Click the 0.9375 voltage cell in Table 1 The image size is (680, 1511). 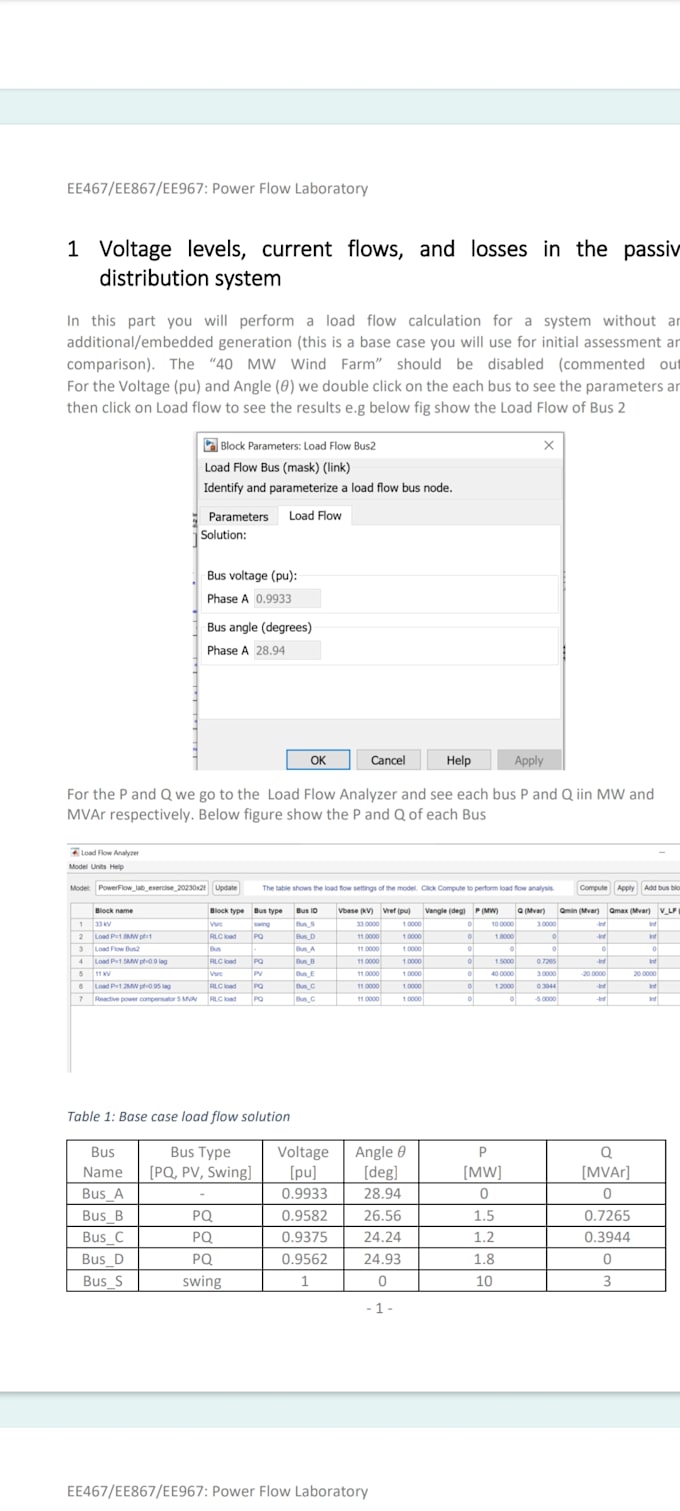303,1238
